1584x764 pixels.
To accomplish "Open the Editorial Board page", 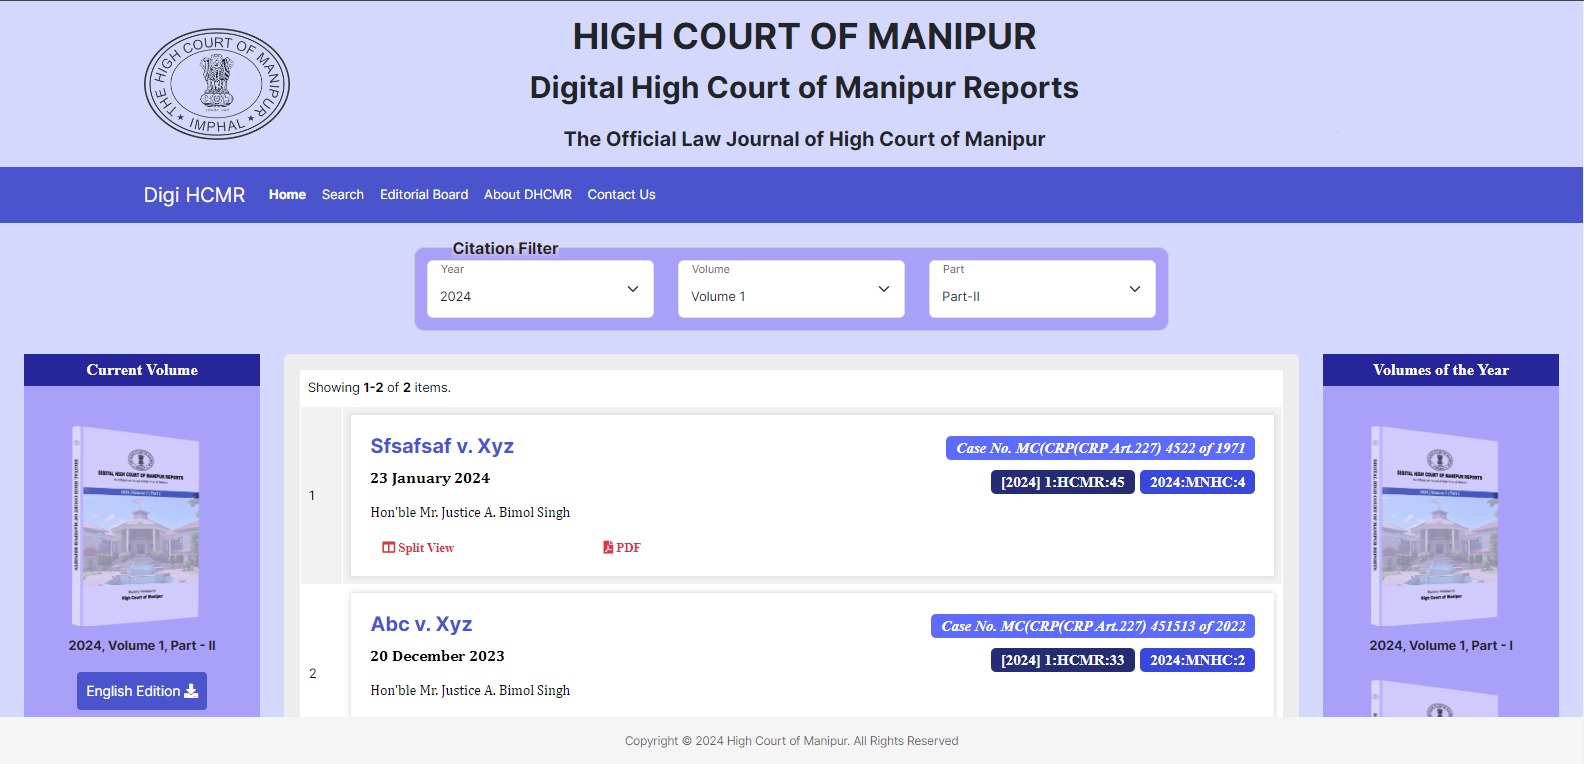I will pyautogui.click(x=424, y=195).
